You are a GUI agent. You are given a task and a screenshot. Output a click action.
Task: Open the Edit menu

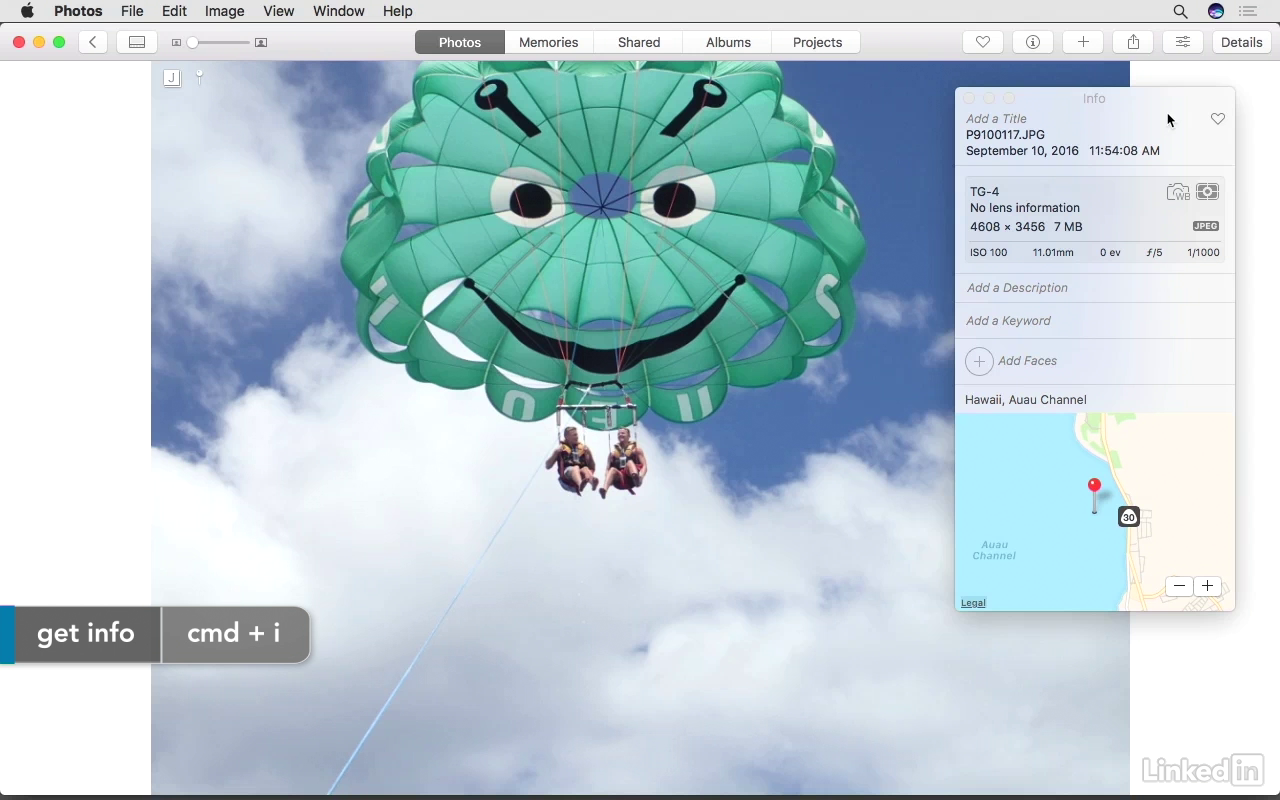(x=174, y=11)
